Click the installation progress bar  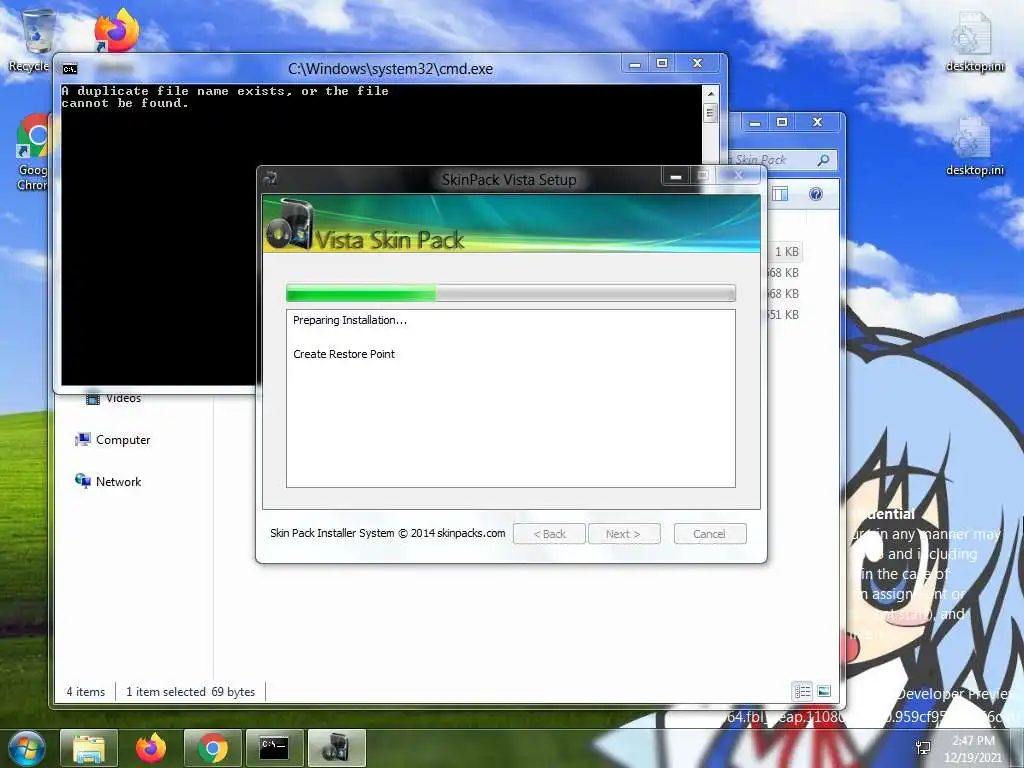[511, 293]
